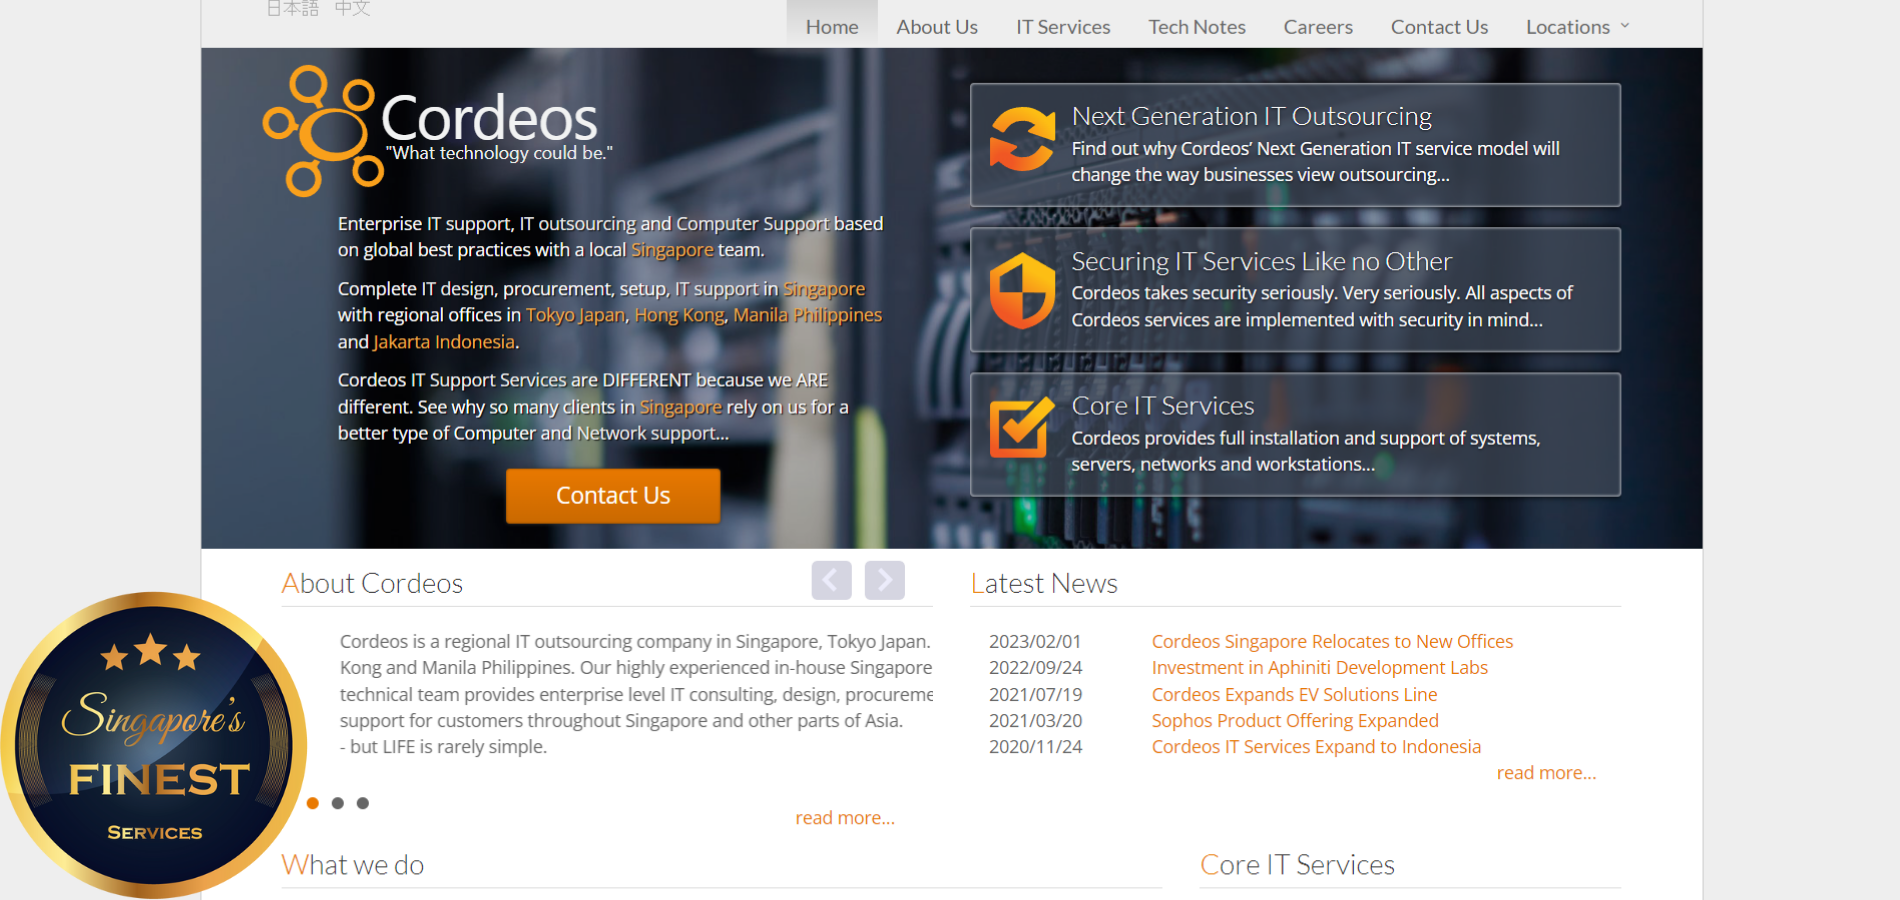Viewport: 1900px width, 900px height.
Task: Click the Cordeos logo
Action: coord(436,130)
